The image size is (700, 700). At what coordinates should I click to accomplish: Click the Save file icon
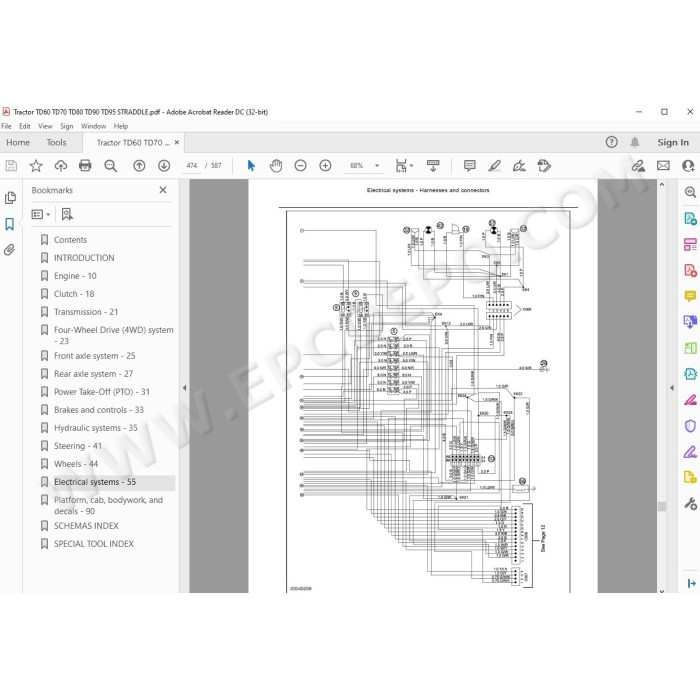point(11,166)
